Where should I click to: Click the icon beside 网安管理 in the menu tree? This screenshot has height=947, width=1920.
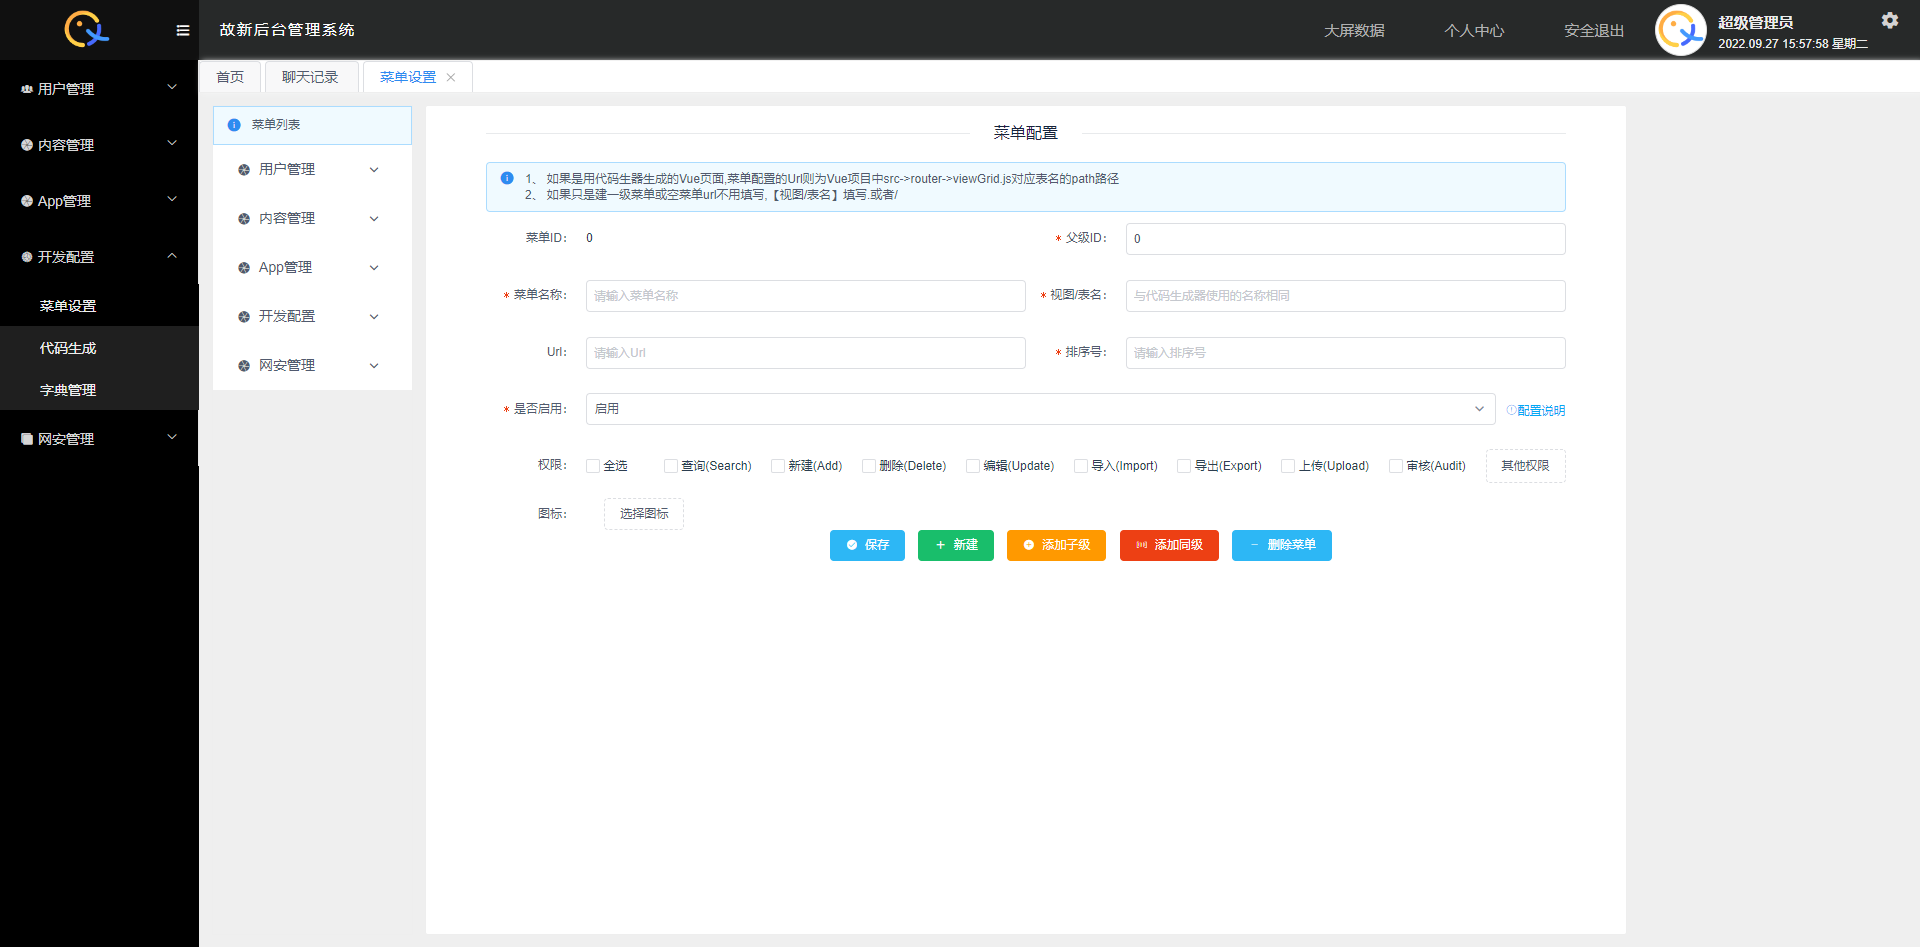244,366
